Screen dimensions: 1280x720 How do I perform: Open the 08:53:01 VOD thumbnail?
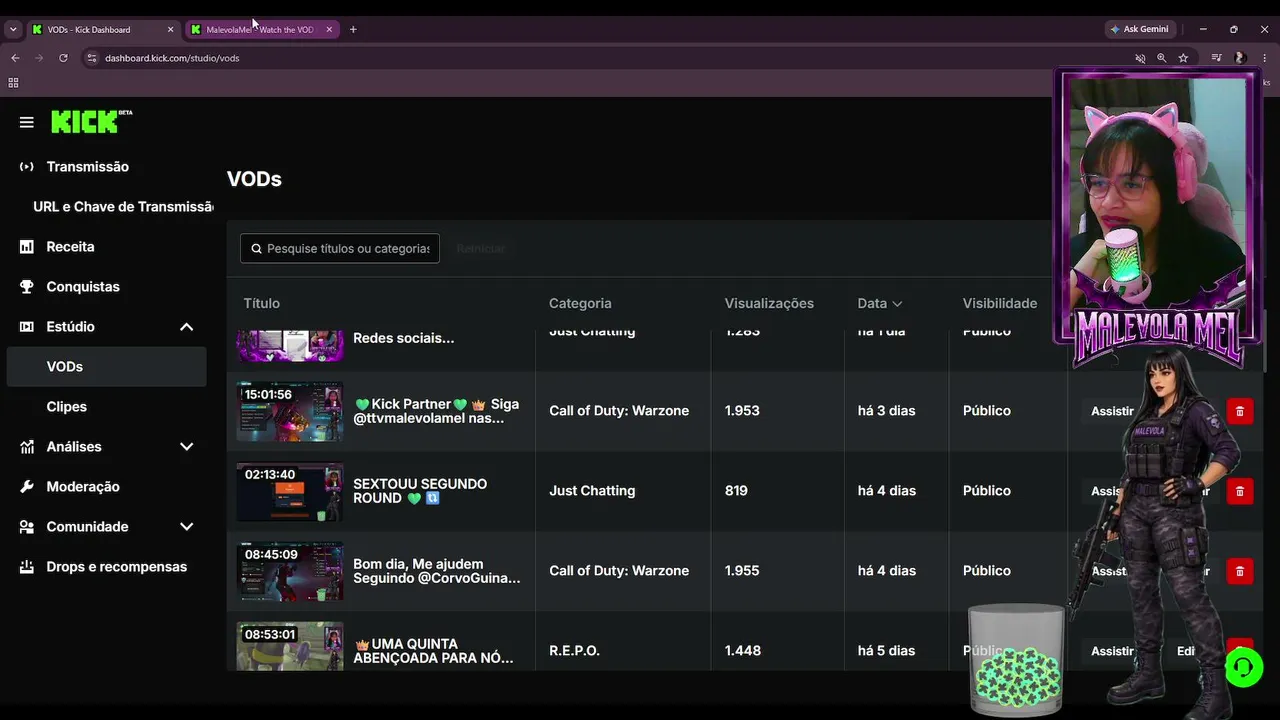point(290,646)
